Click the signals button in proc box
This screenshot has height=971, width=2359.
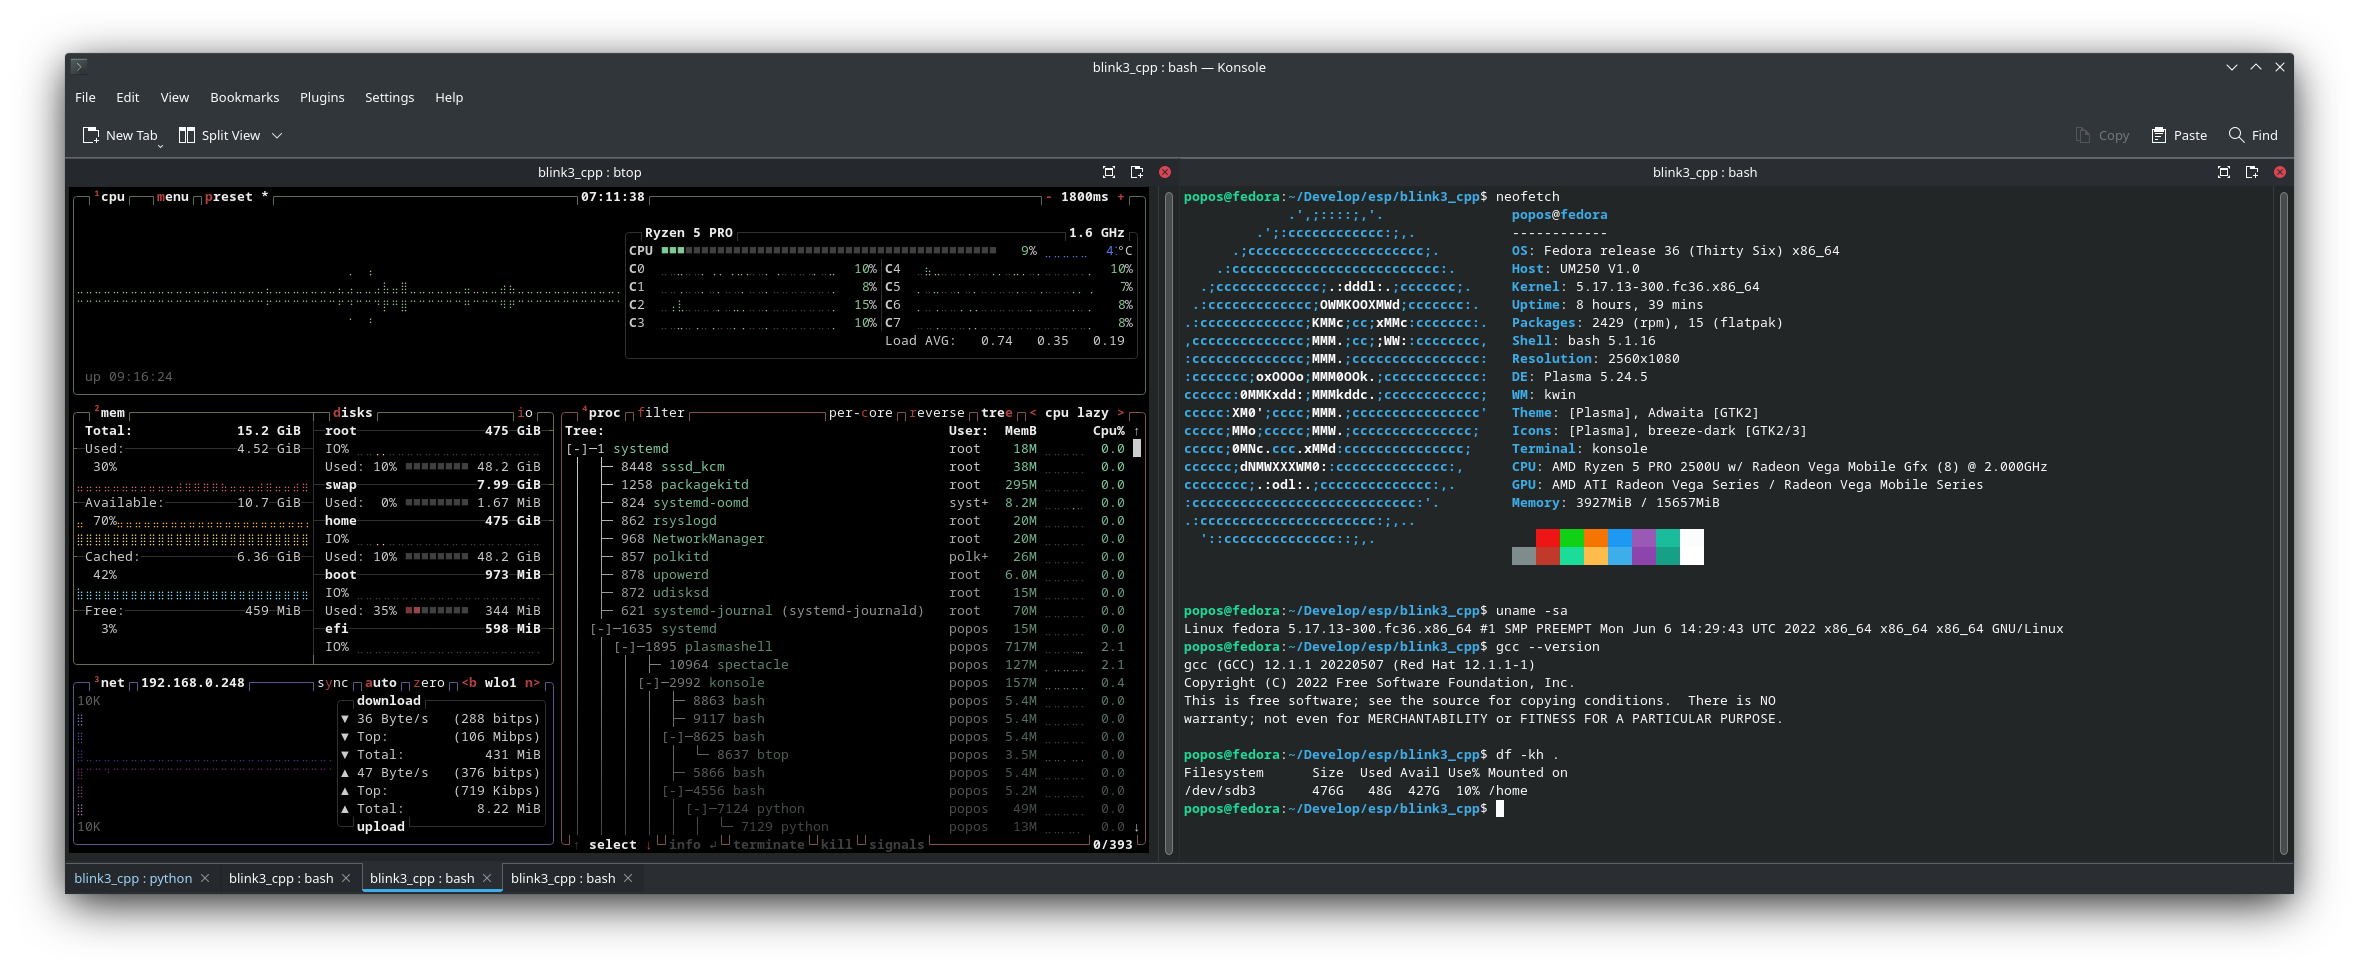click(x=897, y=845)
